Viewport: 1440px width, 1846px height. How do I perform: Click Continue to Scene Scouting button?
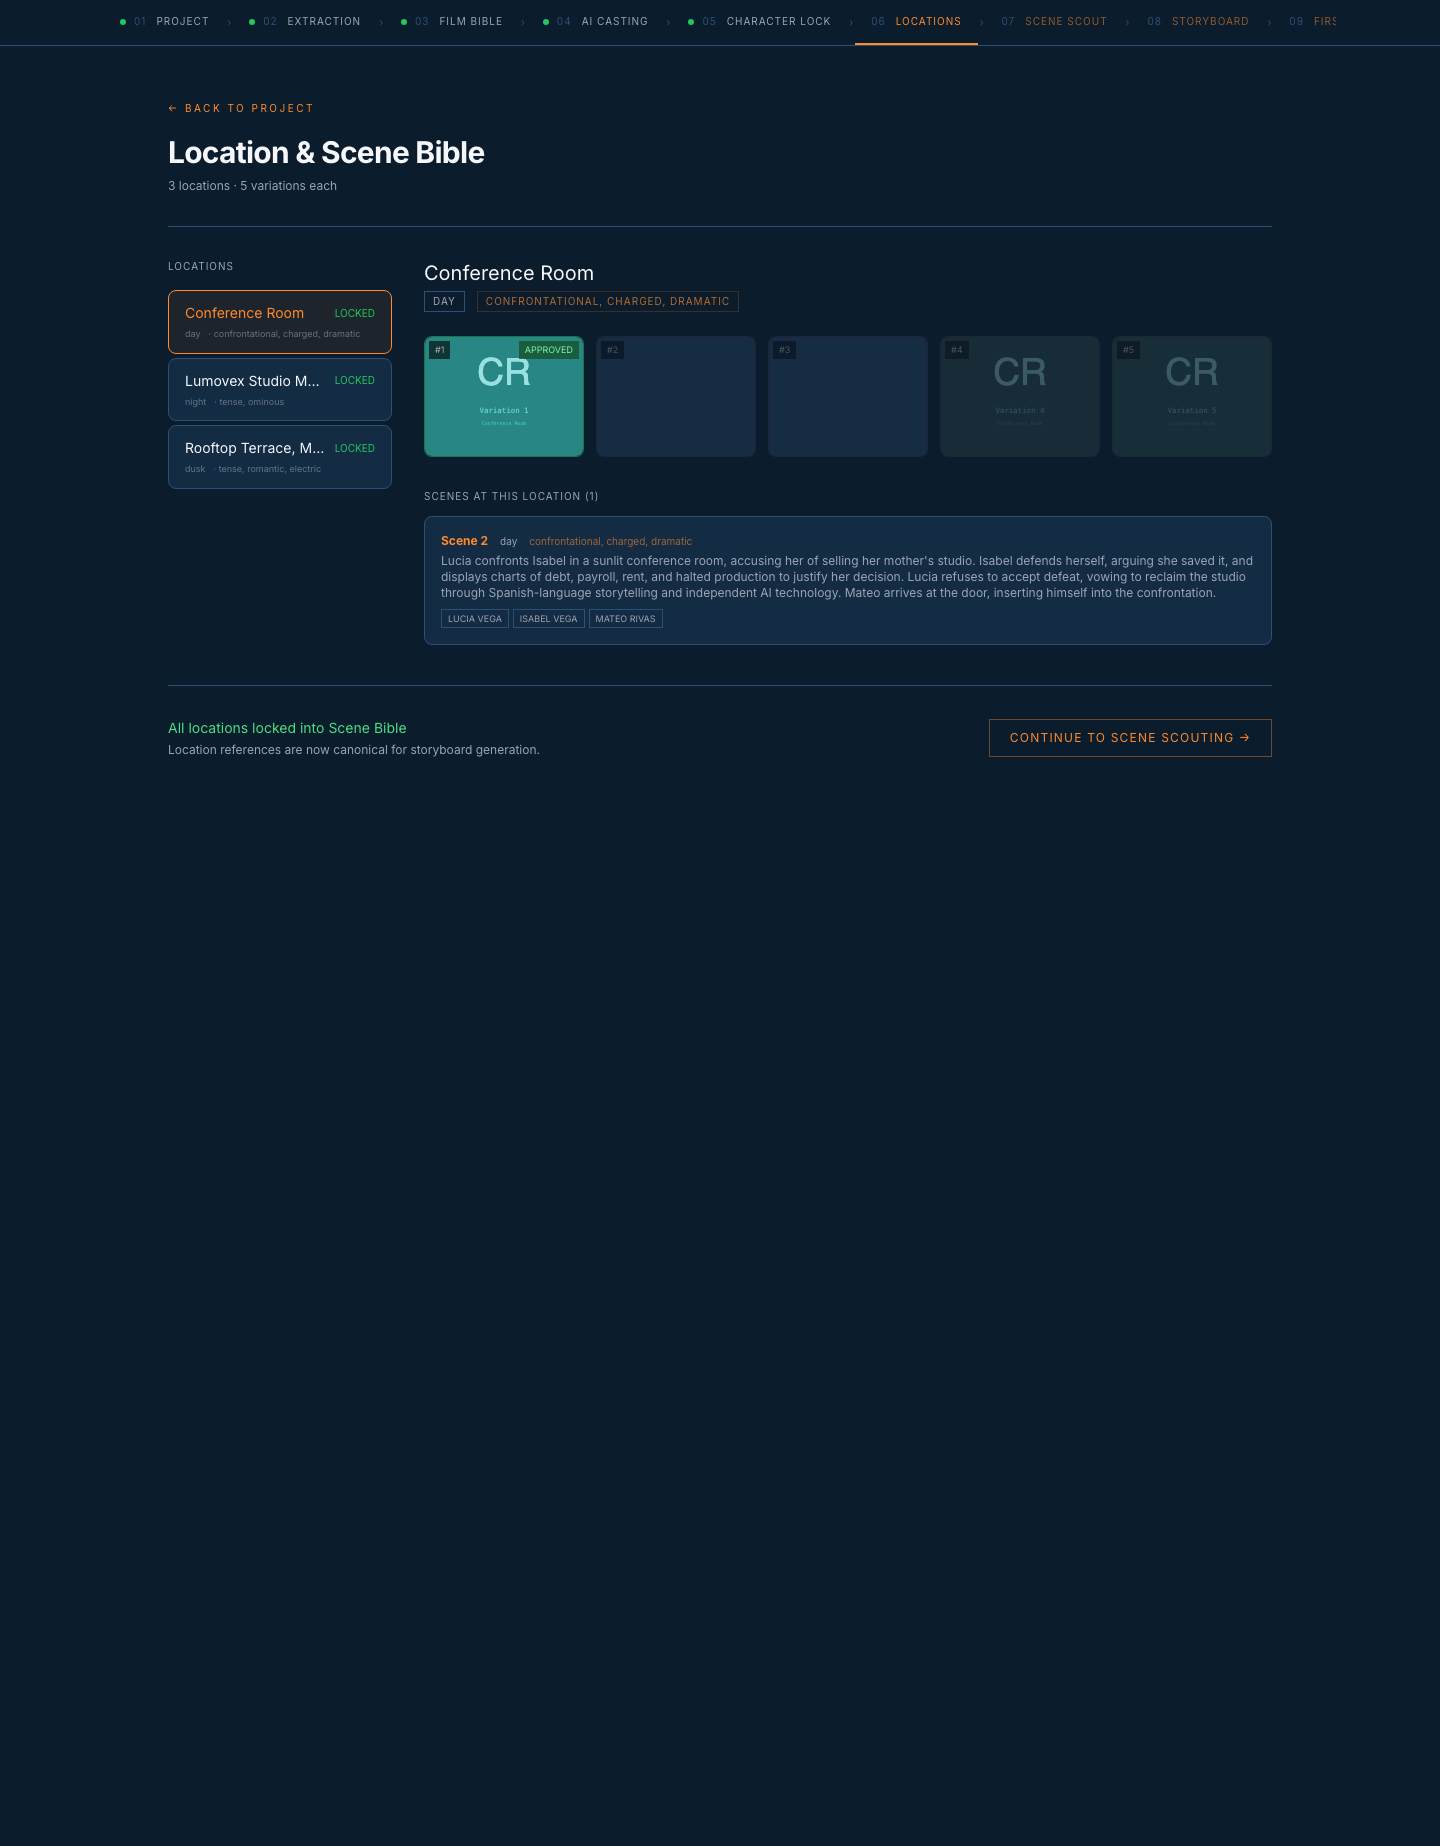pyautogui.click(x=1130, y=738)
